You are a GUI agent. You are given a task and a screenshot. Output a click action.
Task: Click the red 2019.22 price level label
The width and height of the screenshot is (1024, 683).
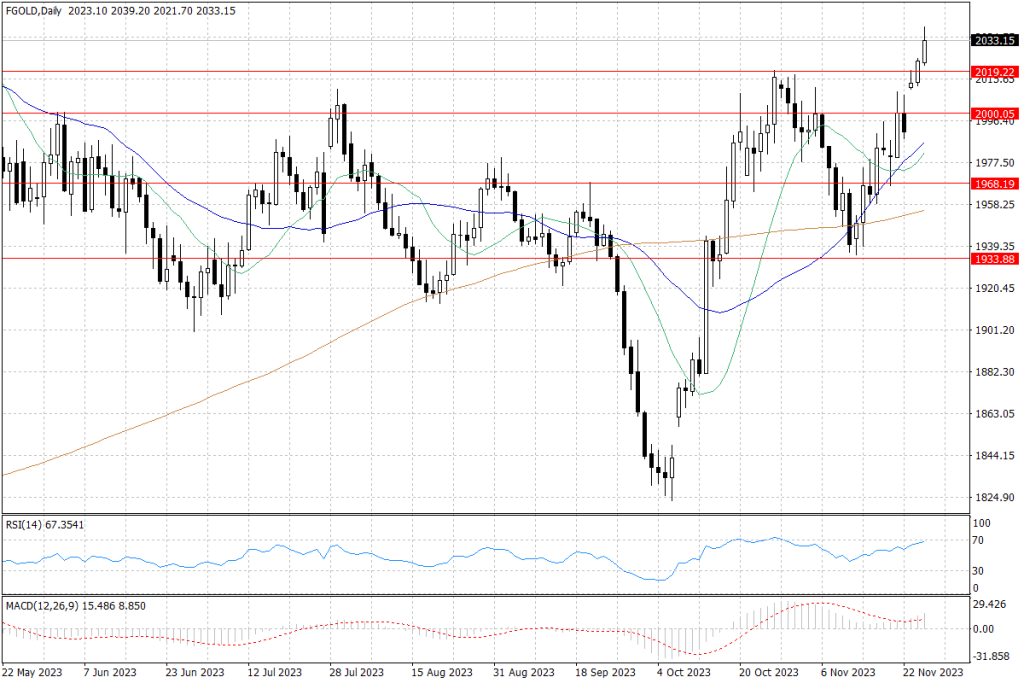click(x=994, y=72)
